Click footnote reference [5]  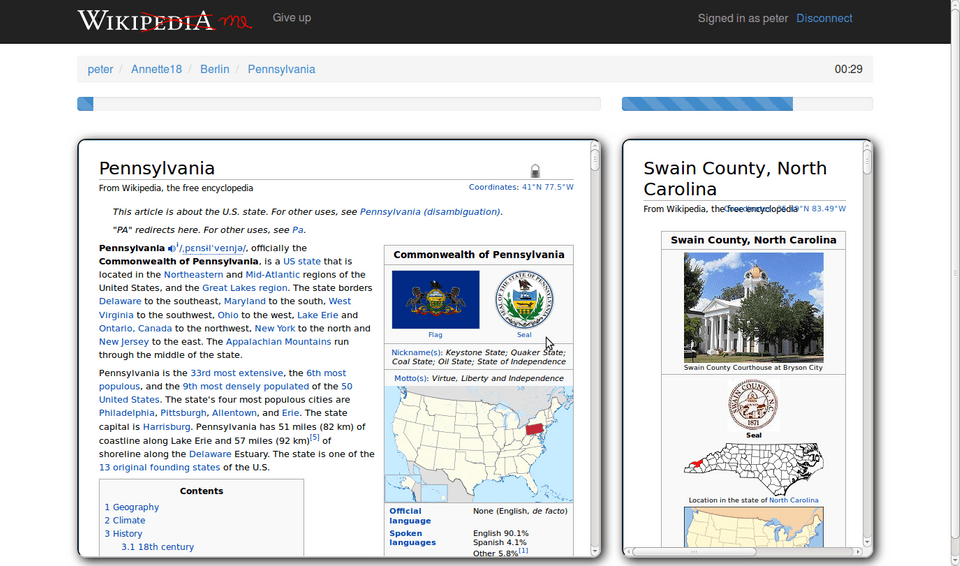[x=314, y=437]
